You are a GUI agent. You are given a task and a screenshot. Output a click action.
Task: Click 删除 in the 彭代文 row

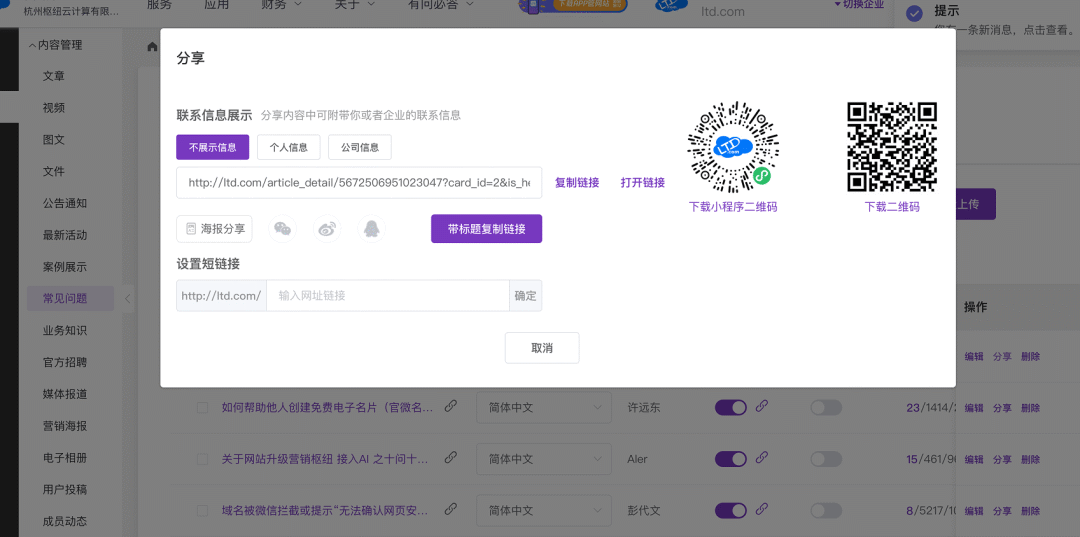1030,512
